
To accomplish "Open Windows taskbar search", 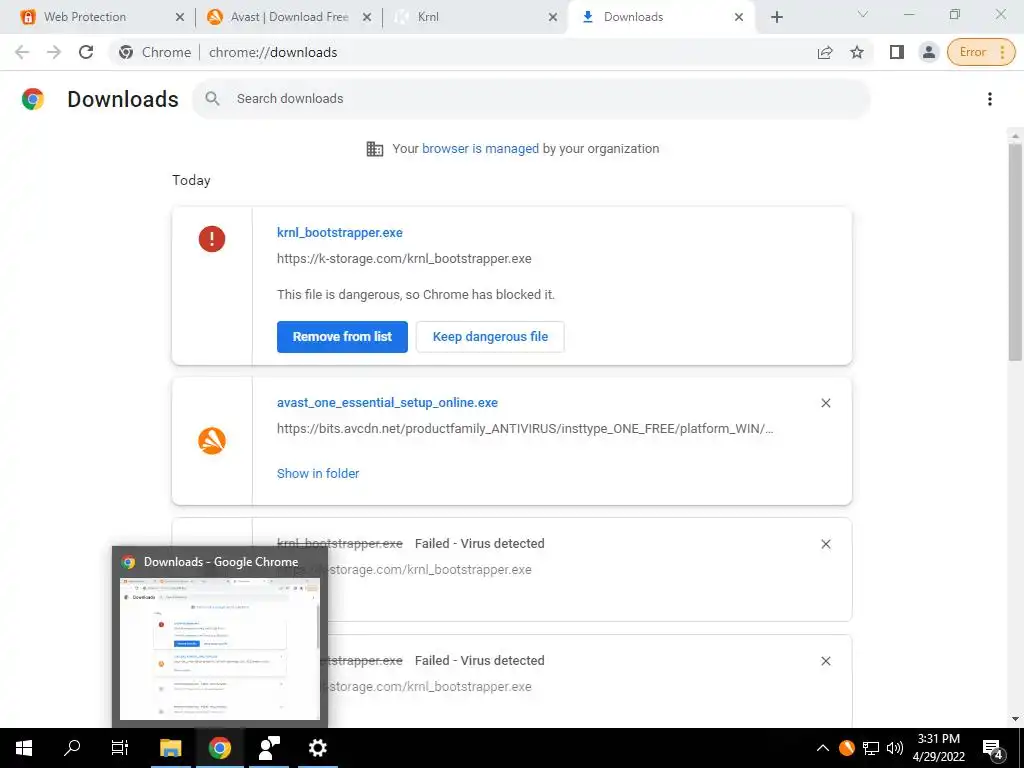I will point(72,748).
